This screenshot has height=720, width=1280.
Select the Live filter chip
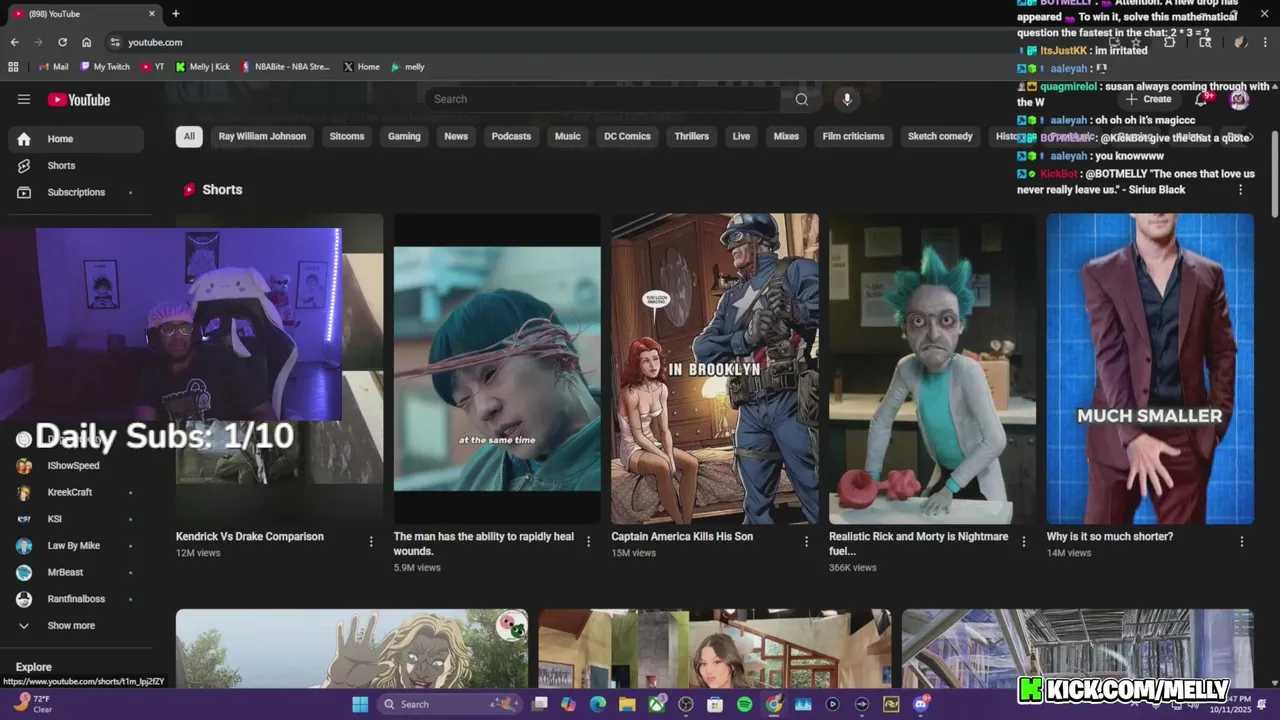tap(741, 136)
